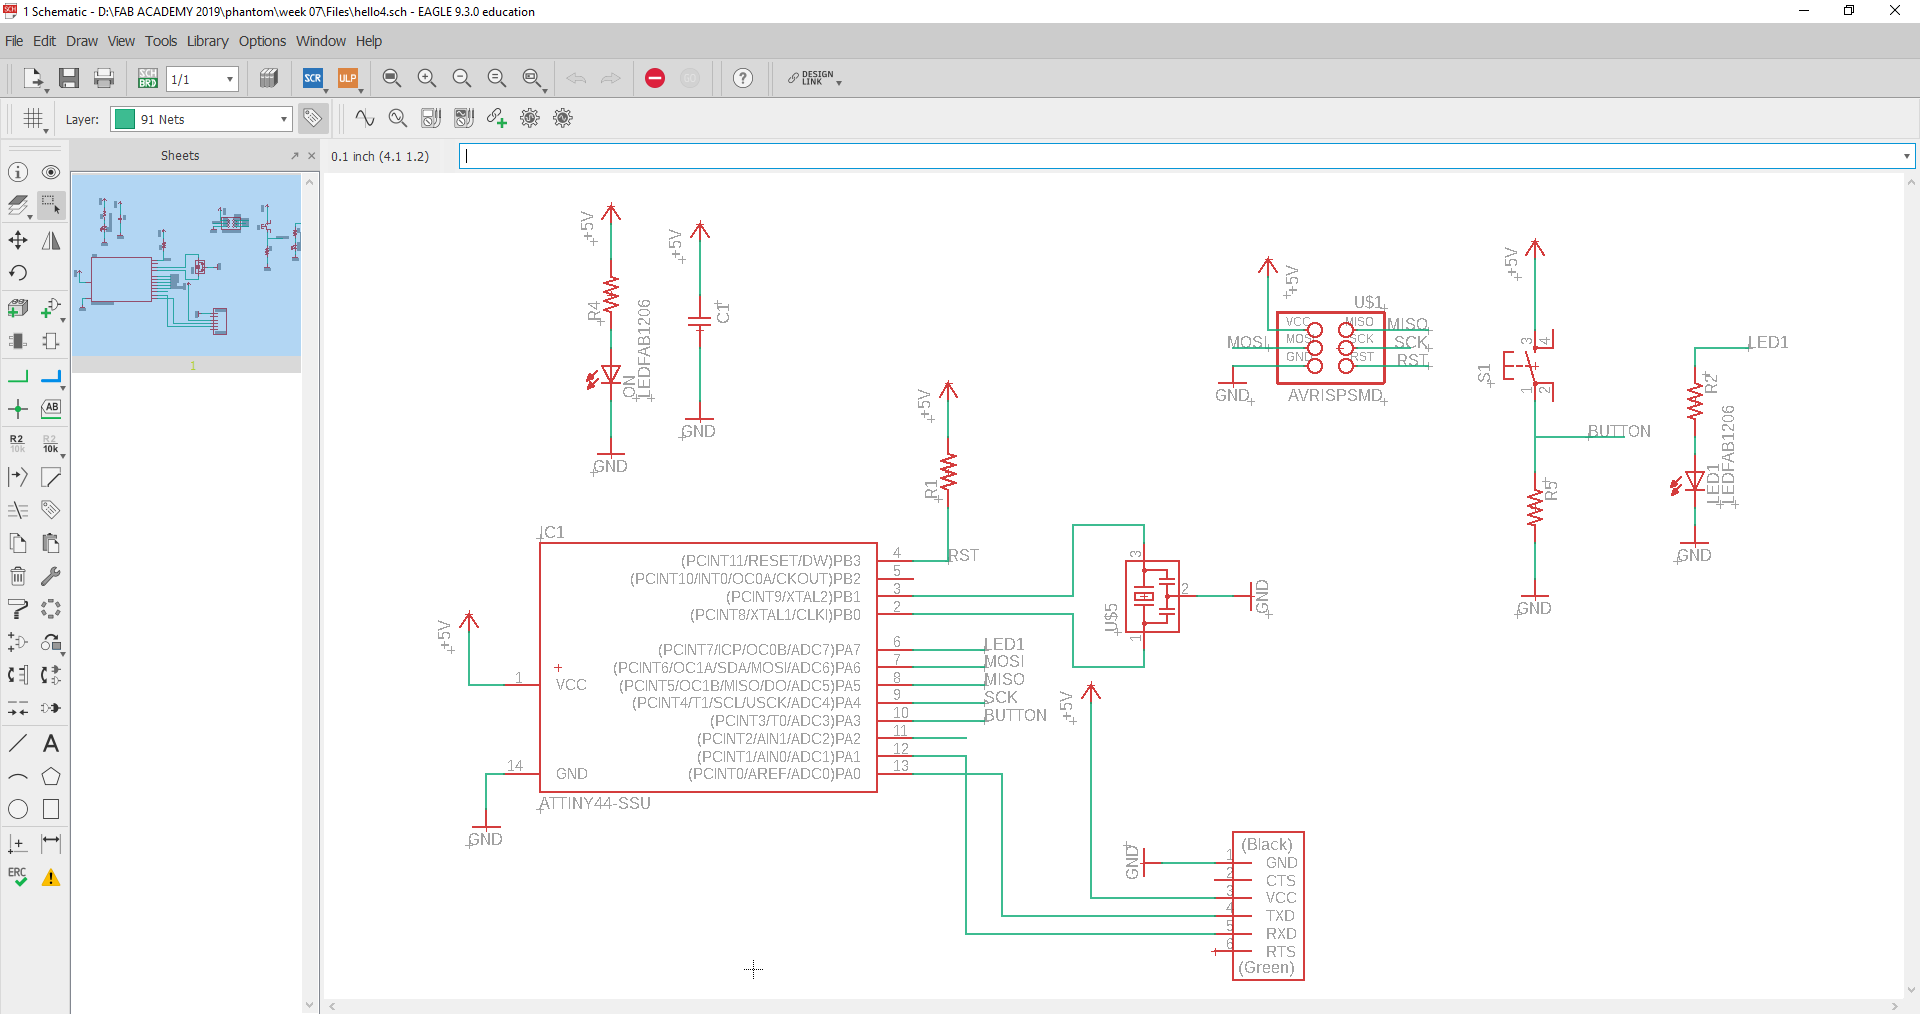This screenshot has width=1920, height=1014.
Task: Expand the Layer settings tool dropdown arrow
Action: pyautogui.click(x=29, y=216)
